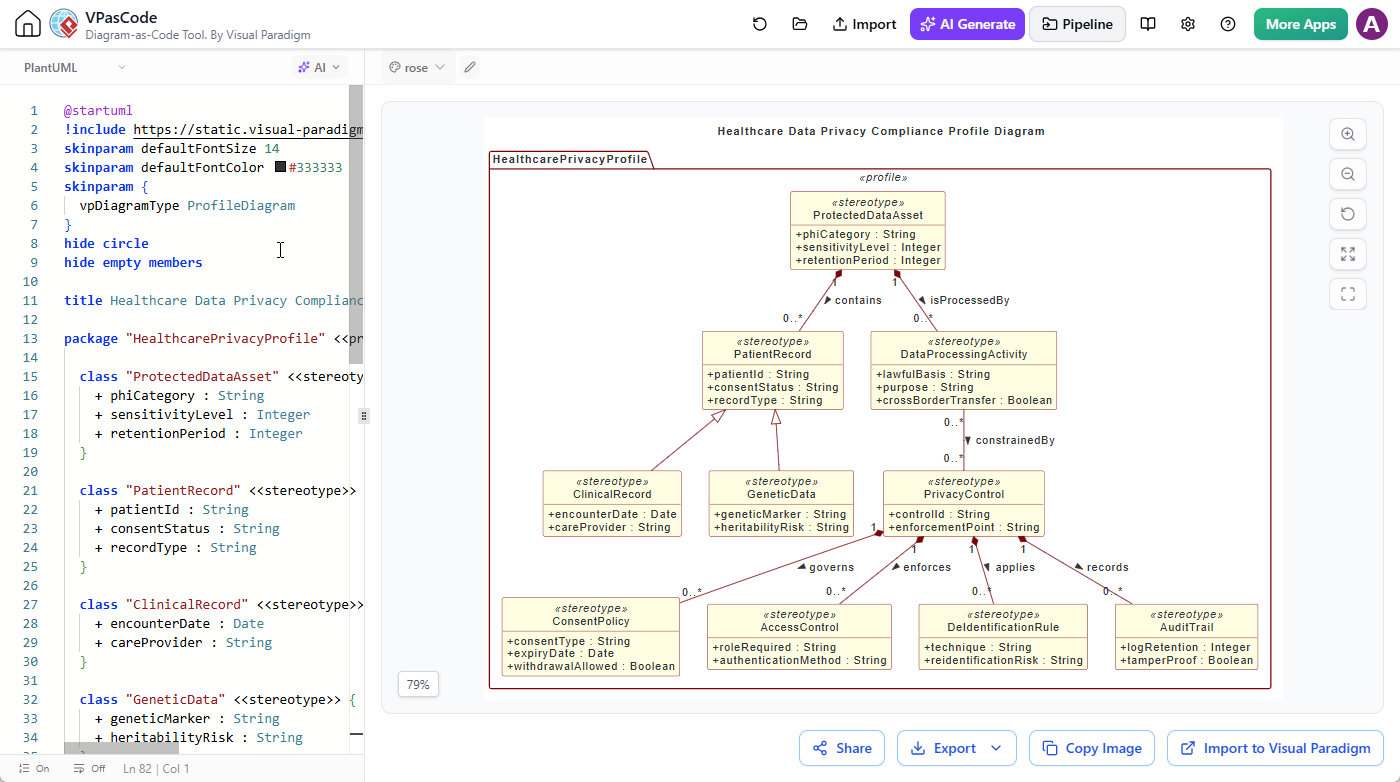Screen dimensions: 1400x782
Task: Zoom out of the diagram
Action: [1348, 174]
